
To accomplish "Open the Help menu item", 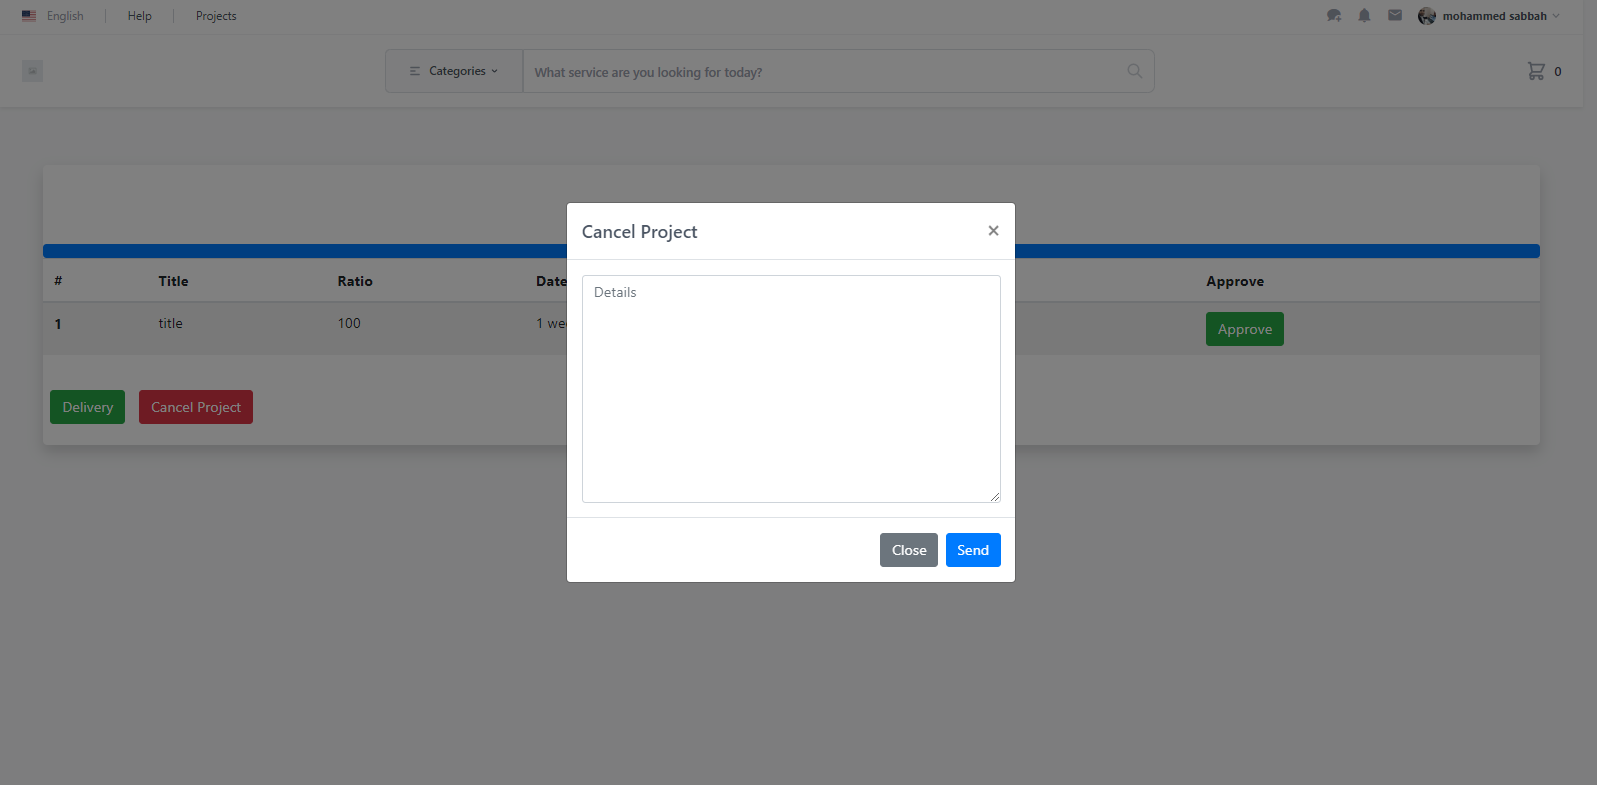I will click(x=140, y=16).
